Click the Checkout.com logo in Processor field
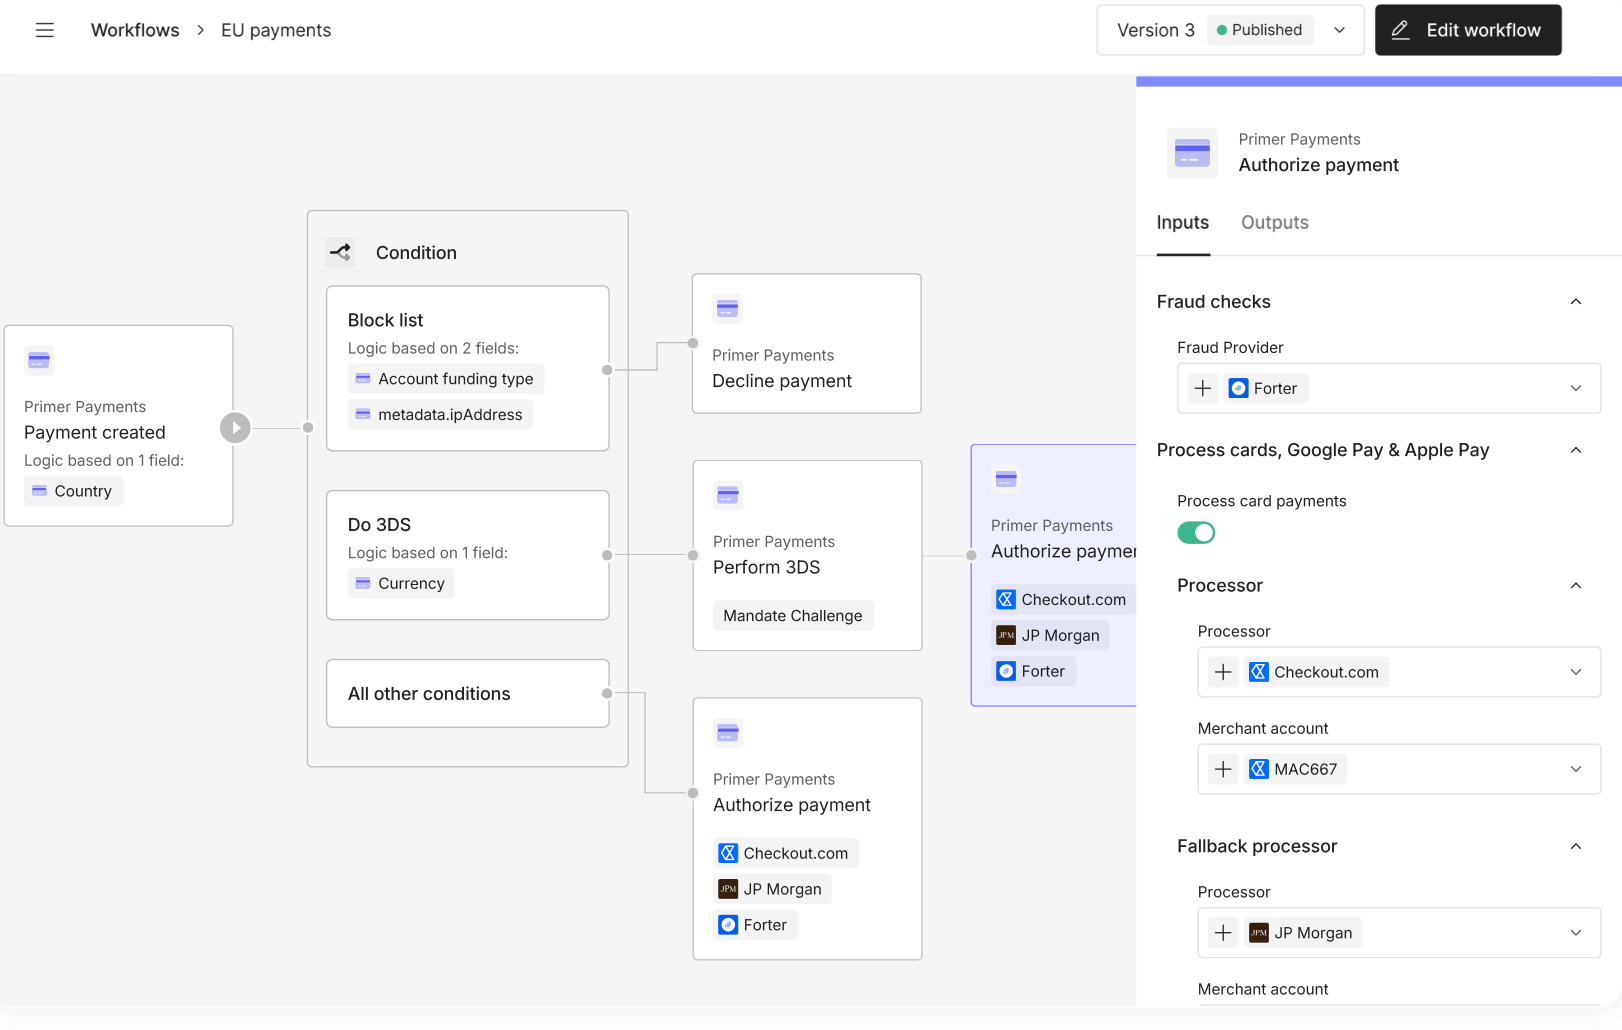The image size is (1622, 1030). [1259, 672]
